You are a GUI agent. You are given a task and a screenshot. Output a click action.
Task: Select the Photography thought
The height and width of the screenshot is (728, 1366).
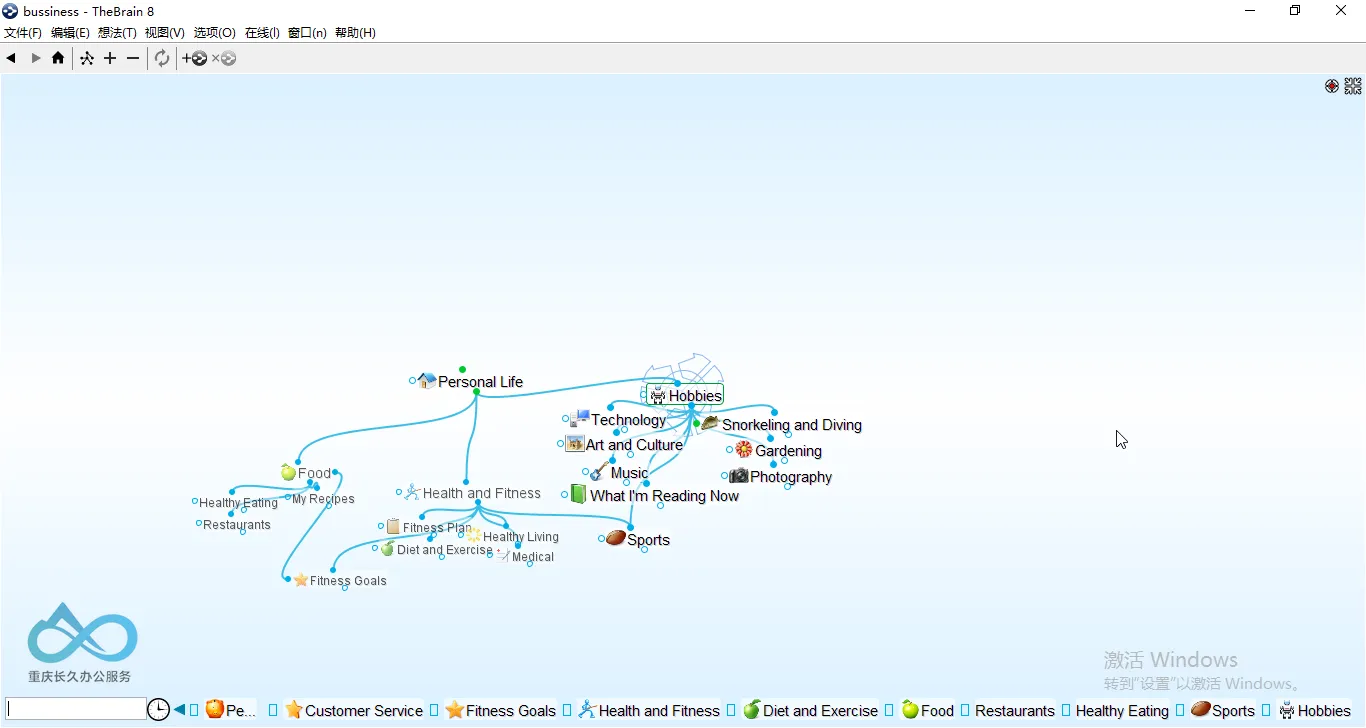(x=791, y=477)
